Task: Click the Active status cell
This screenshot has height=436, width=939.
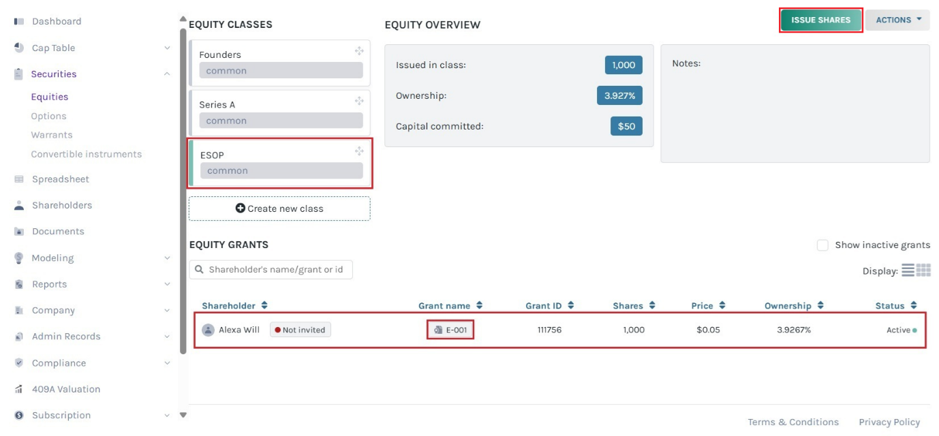Action: click(x=901, y=330)
